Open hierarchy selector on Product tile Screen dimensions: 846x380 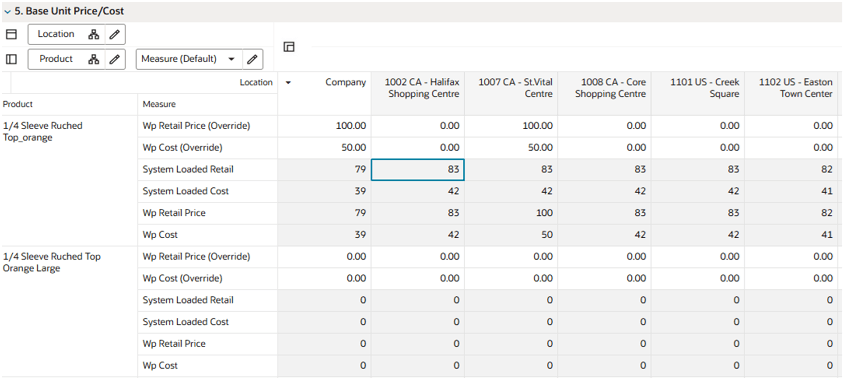click(x=93, y=59)
